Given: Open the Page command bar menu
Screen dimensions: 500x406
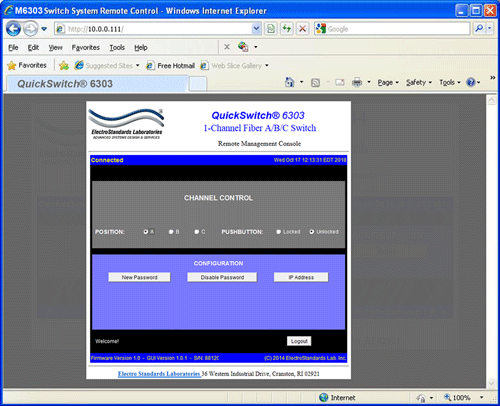Looking at the screenshot, I should click(388, 82).
